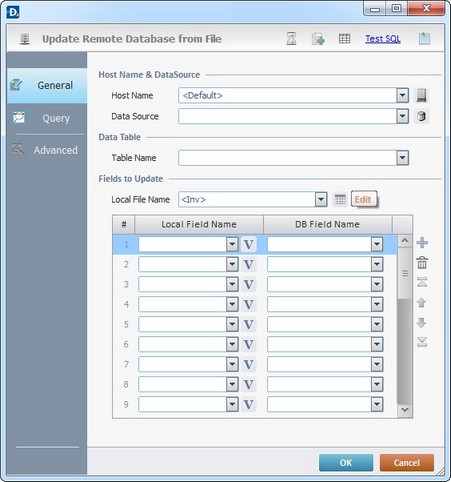Confirm with the OK button
The image size is (451, 482).
pos(346,463)
